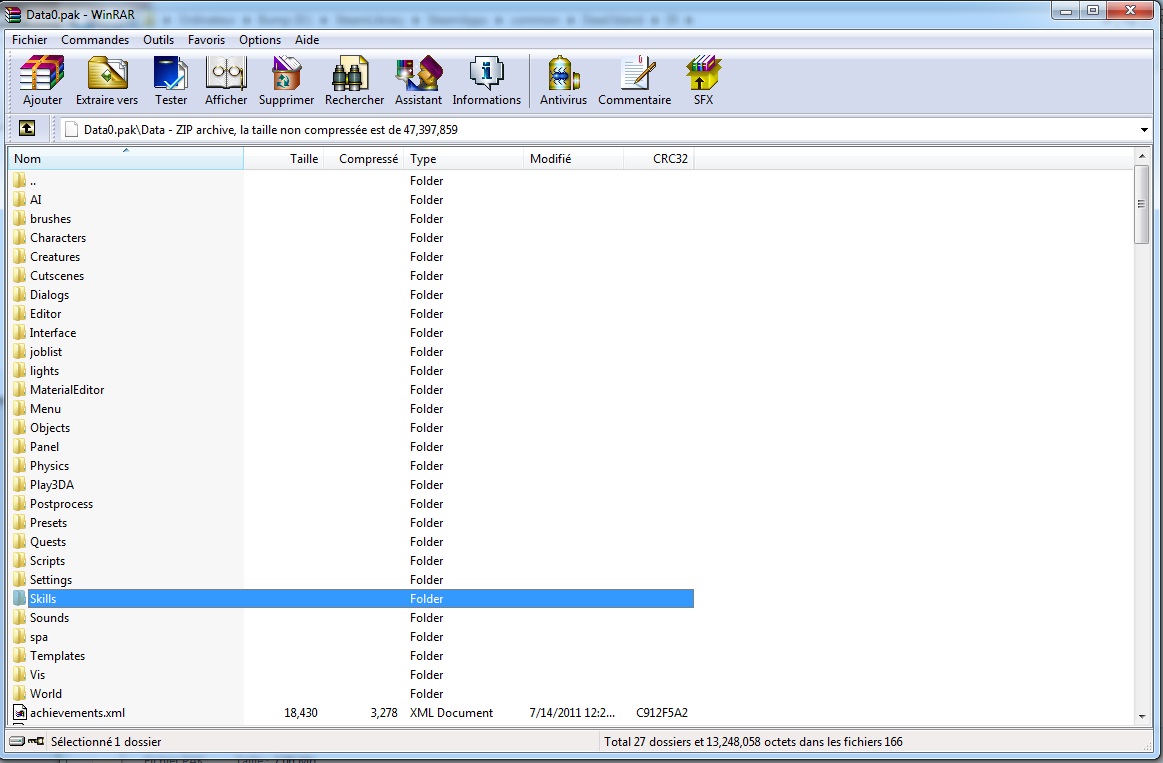Click the Antivirus toolbar icon
Screen dimensions: 1163x763
[x=563, y=73]
